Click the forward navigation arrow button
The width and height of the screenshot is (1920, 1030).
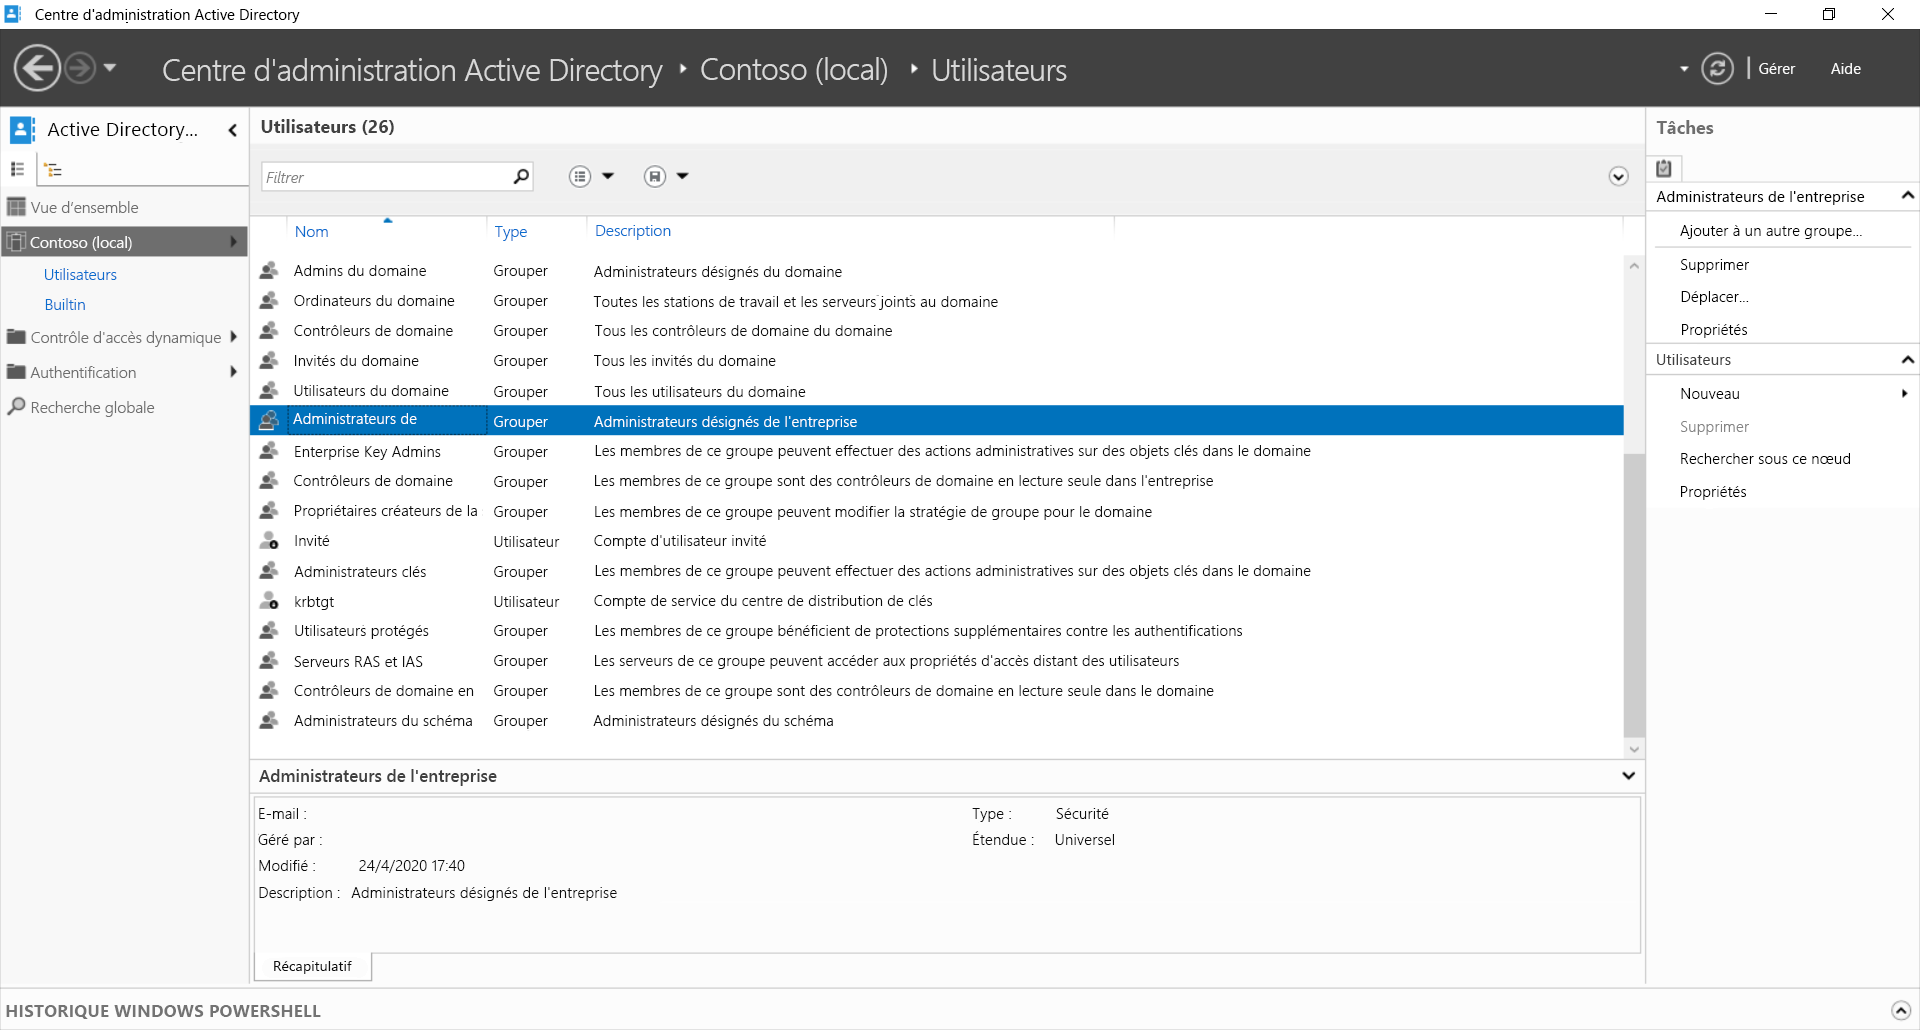[80, 69]
